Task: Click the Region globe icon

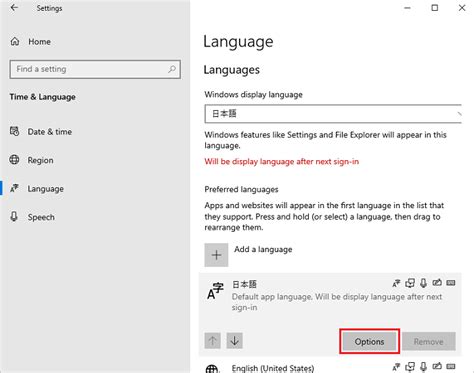Action: pos(14,160)
